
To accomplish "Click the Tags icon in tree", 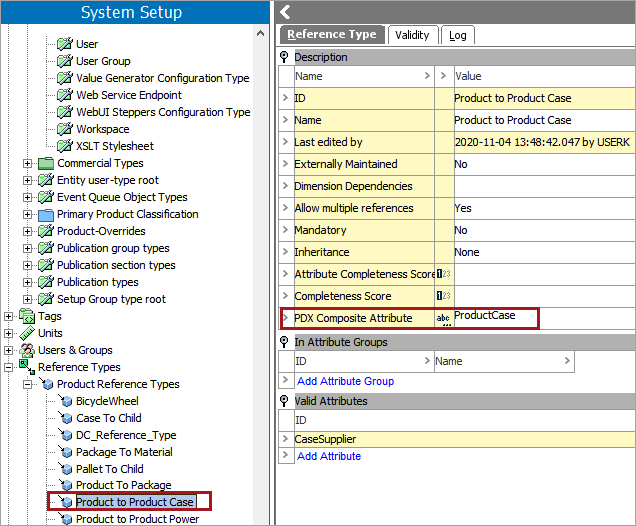I will coord(27,316).
